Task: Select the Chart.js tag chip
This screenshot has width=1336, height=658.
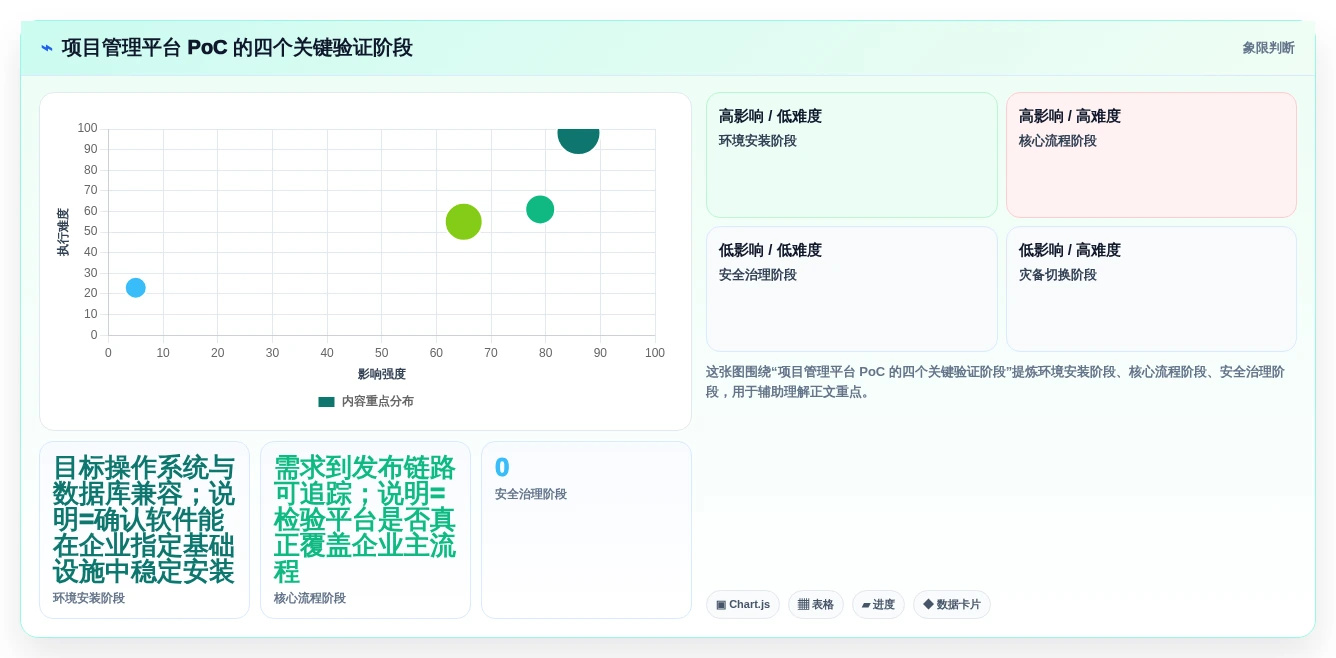Action: pyautogui.click(x=743, y=604)
